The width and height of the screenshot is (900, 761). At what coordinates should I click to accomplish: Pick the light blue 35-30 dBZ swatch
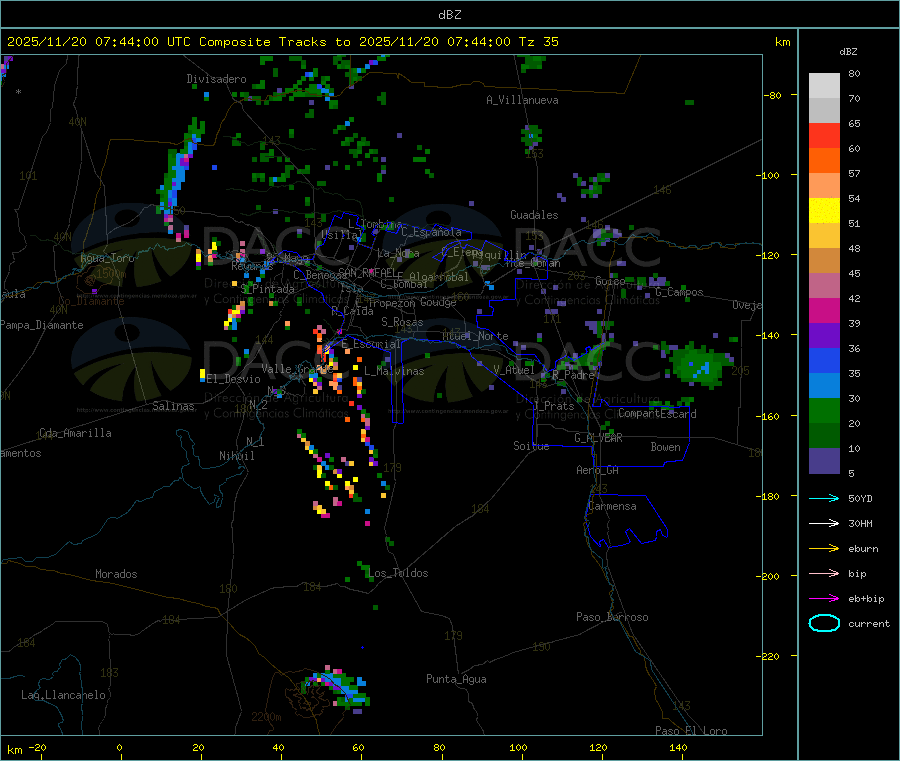click(x=824, y=386)
